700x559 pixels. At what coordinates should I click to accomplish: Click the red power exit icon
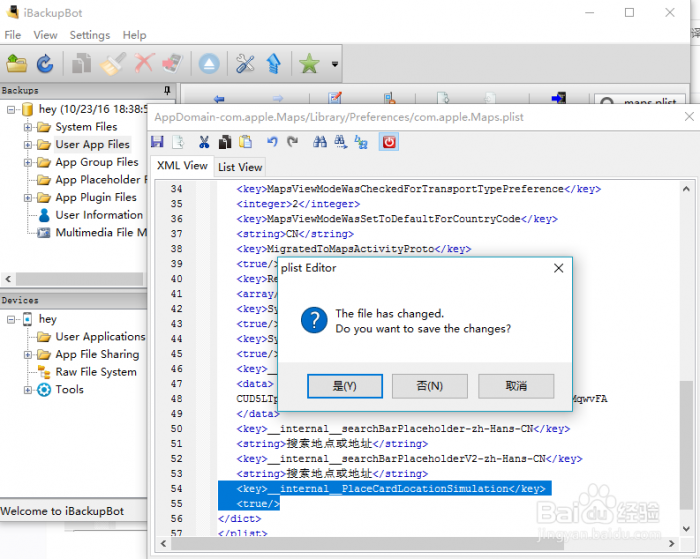pyautogui.click(x=389, y=142)
